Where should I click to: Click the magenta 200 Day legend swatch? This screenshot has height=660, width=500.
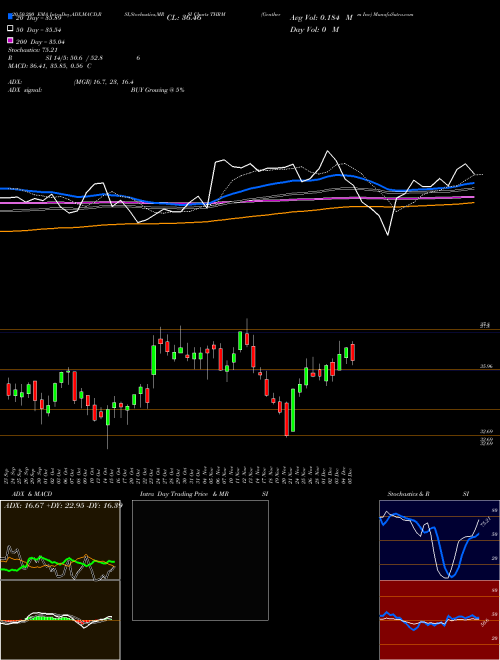(x=10, y=40)
